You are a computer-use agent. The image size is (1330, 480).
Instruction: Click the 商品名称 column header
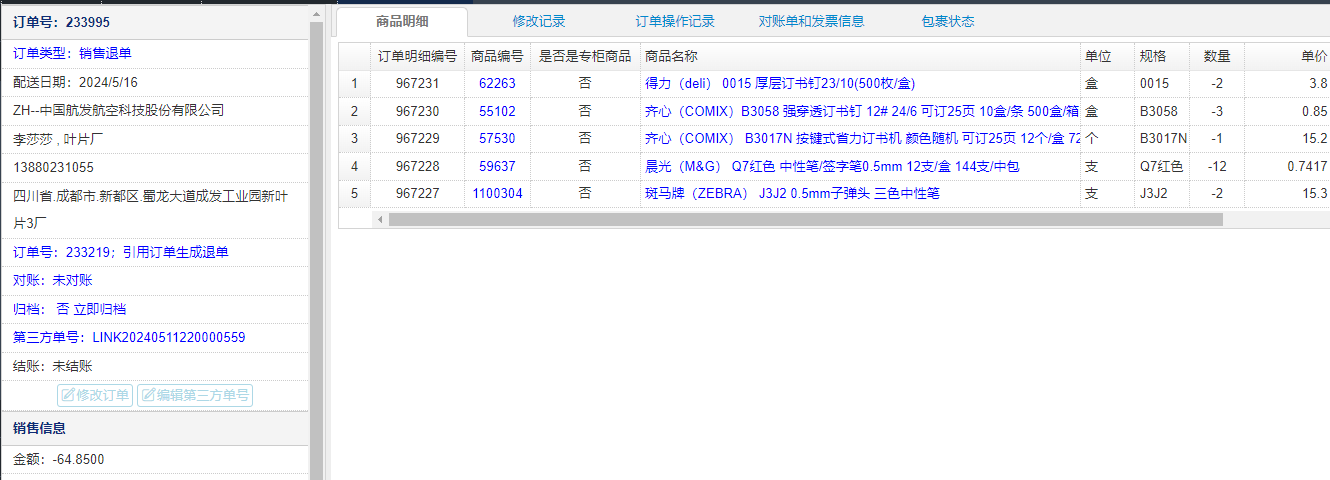860,56
